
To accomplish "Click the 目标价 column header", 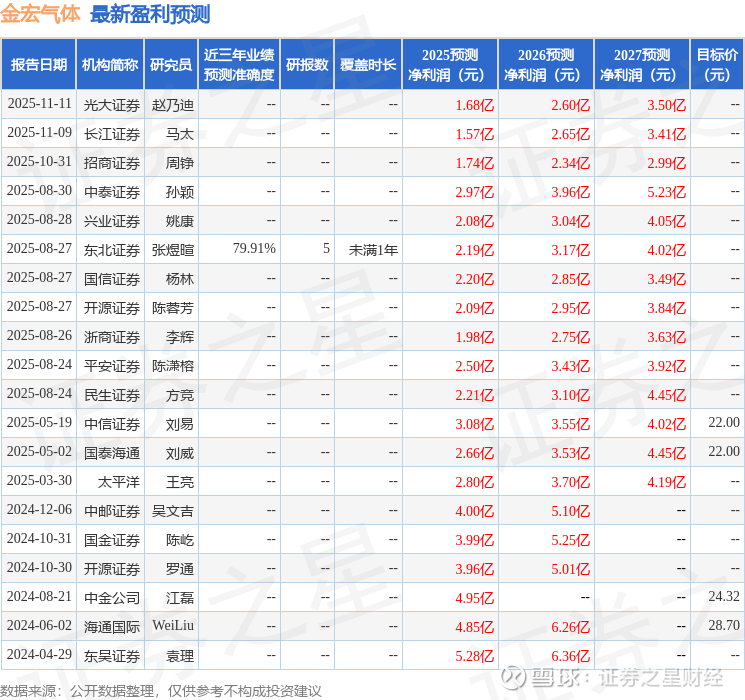I will tap(717, 65).
